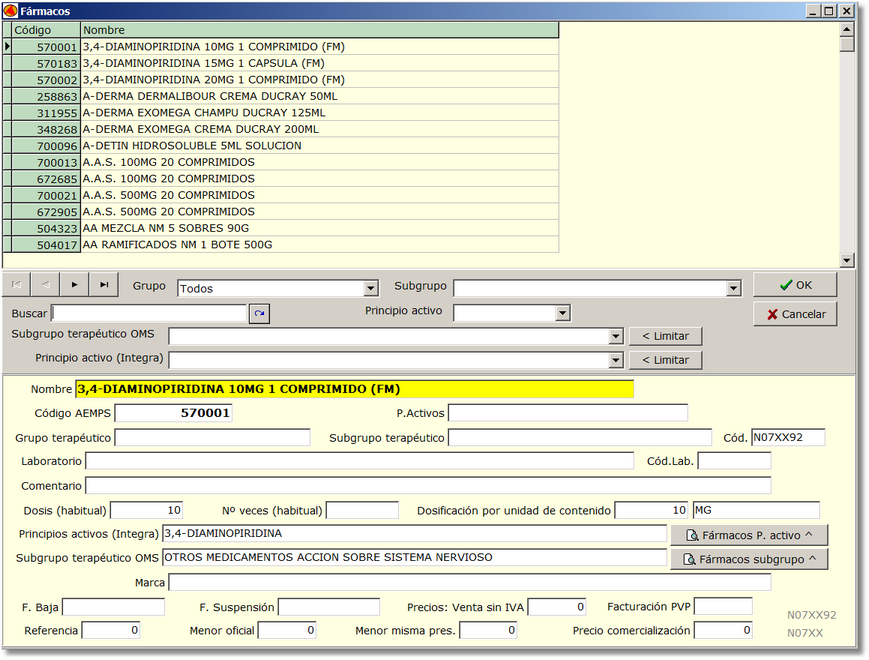Click the F. Suspensión date field
This screenshot has width=869, height=660.
[329, 607]
